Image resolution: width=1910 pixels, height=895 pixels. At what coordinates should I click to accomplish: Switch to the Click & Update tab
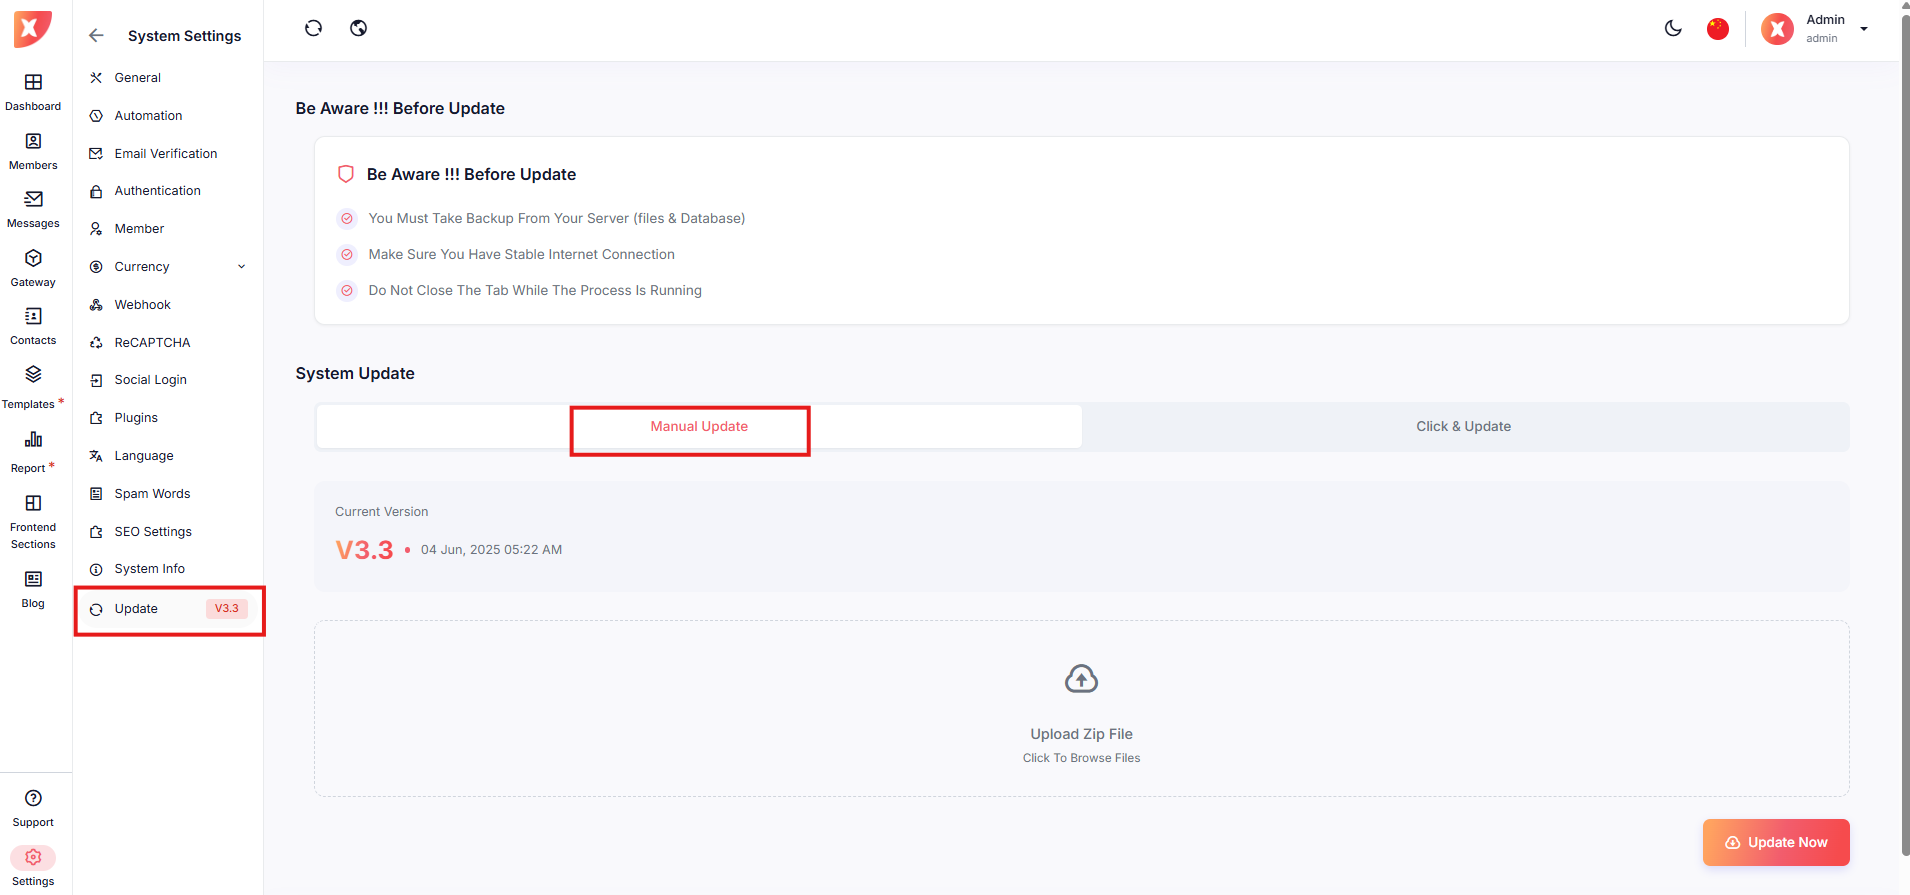click(x=1463, y=427)
